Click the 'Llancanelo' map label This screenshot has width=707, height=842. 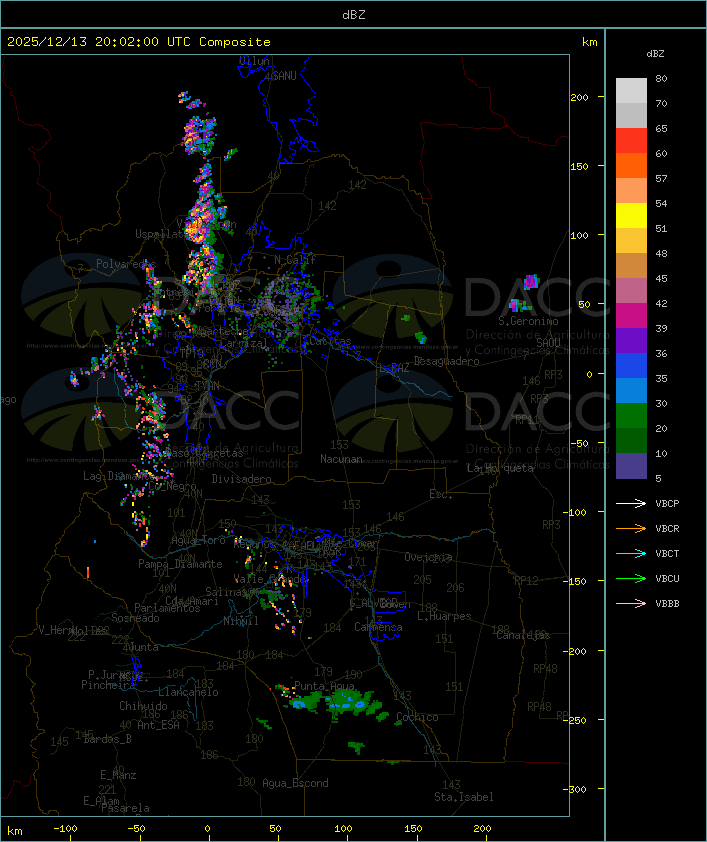tap(188, 693)
